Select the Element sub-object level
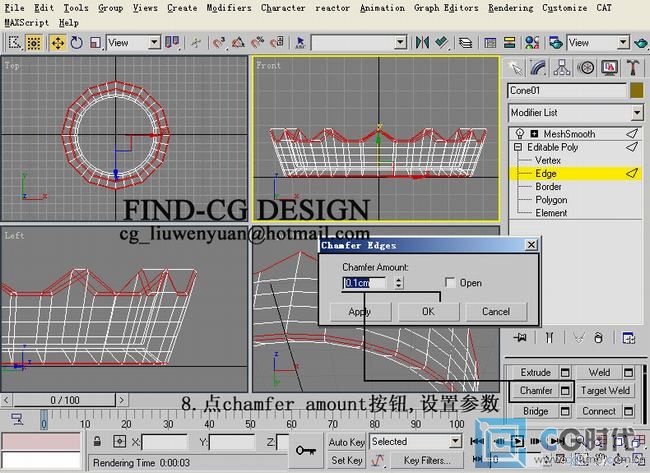Screen dimensions: 650x473 551,213
